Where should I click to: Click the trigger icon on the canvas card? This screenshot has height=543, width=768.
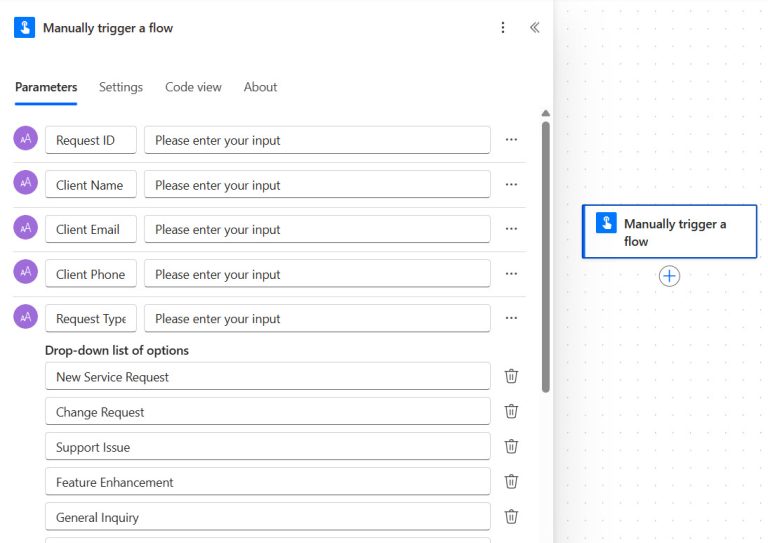606,223
